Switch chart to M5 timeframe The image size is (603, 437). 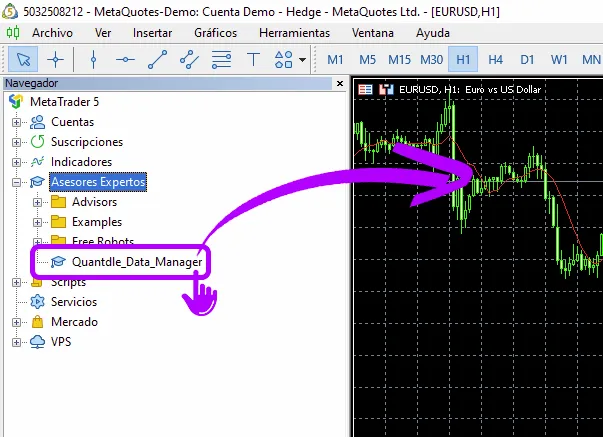[x=367, y=60]
